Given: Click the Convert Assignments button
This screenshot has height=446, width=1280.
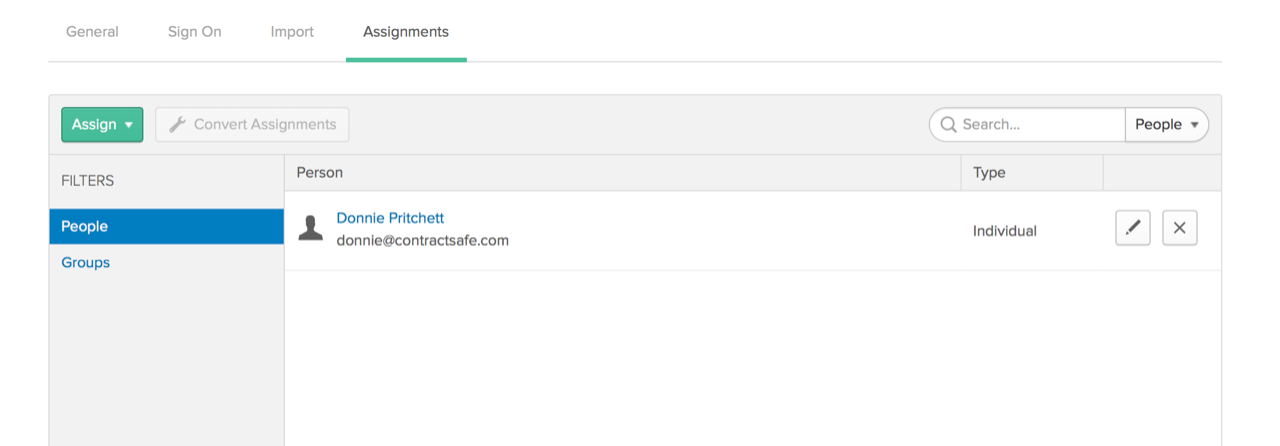Looking at the screenshot, I should (x=252, y=125).
